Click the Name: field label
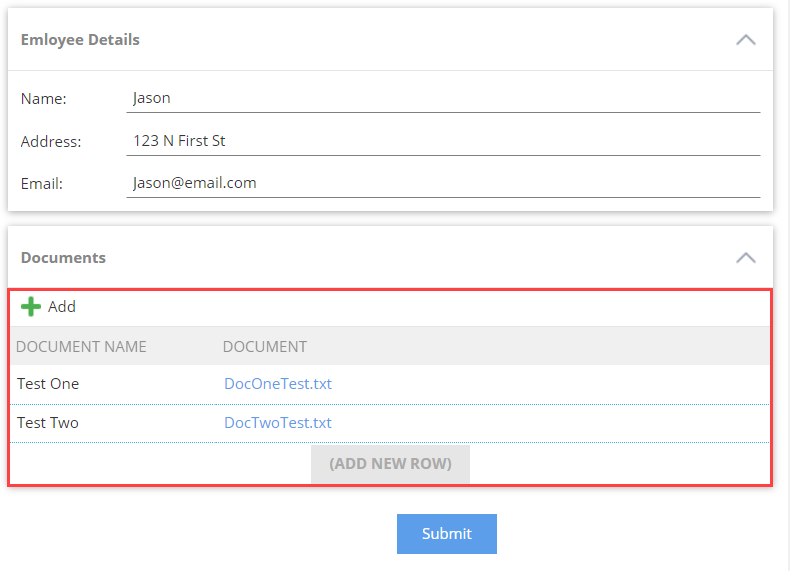Screen dimensions: 790x571 click(43, 99)
